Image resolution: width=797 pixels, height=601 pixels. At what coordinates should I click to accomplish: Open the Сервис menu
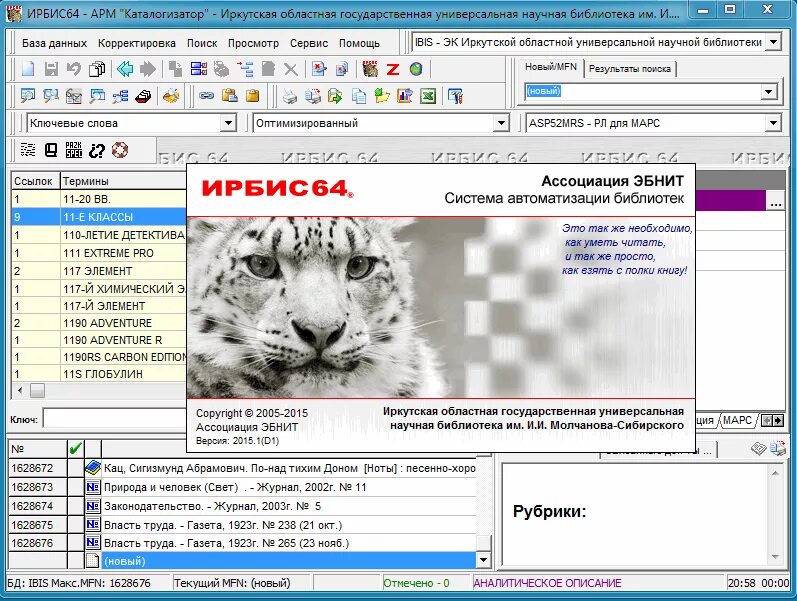pos(309,43)
